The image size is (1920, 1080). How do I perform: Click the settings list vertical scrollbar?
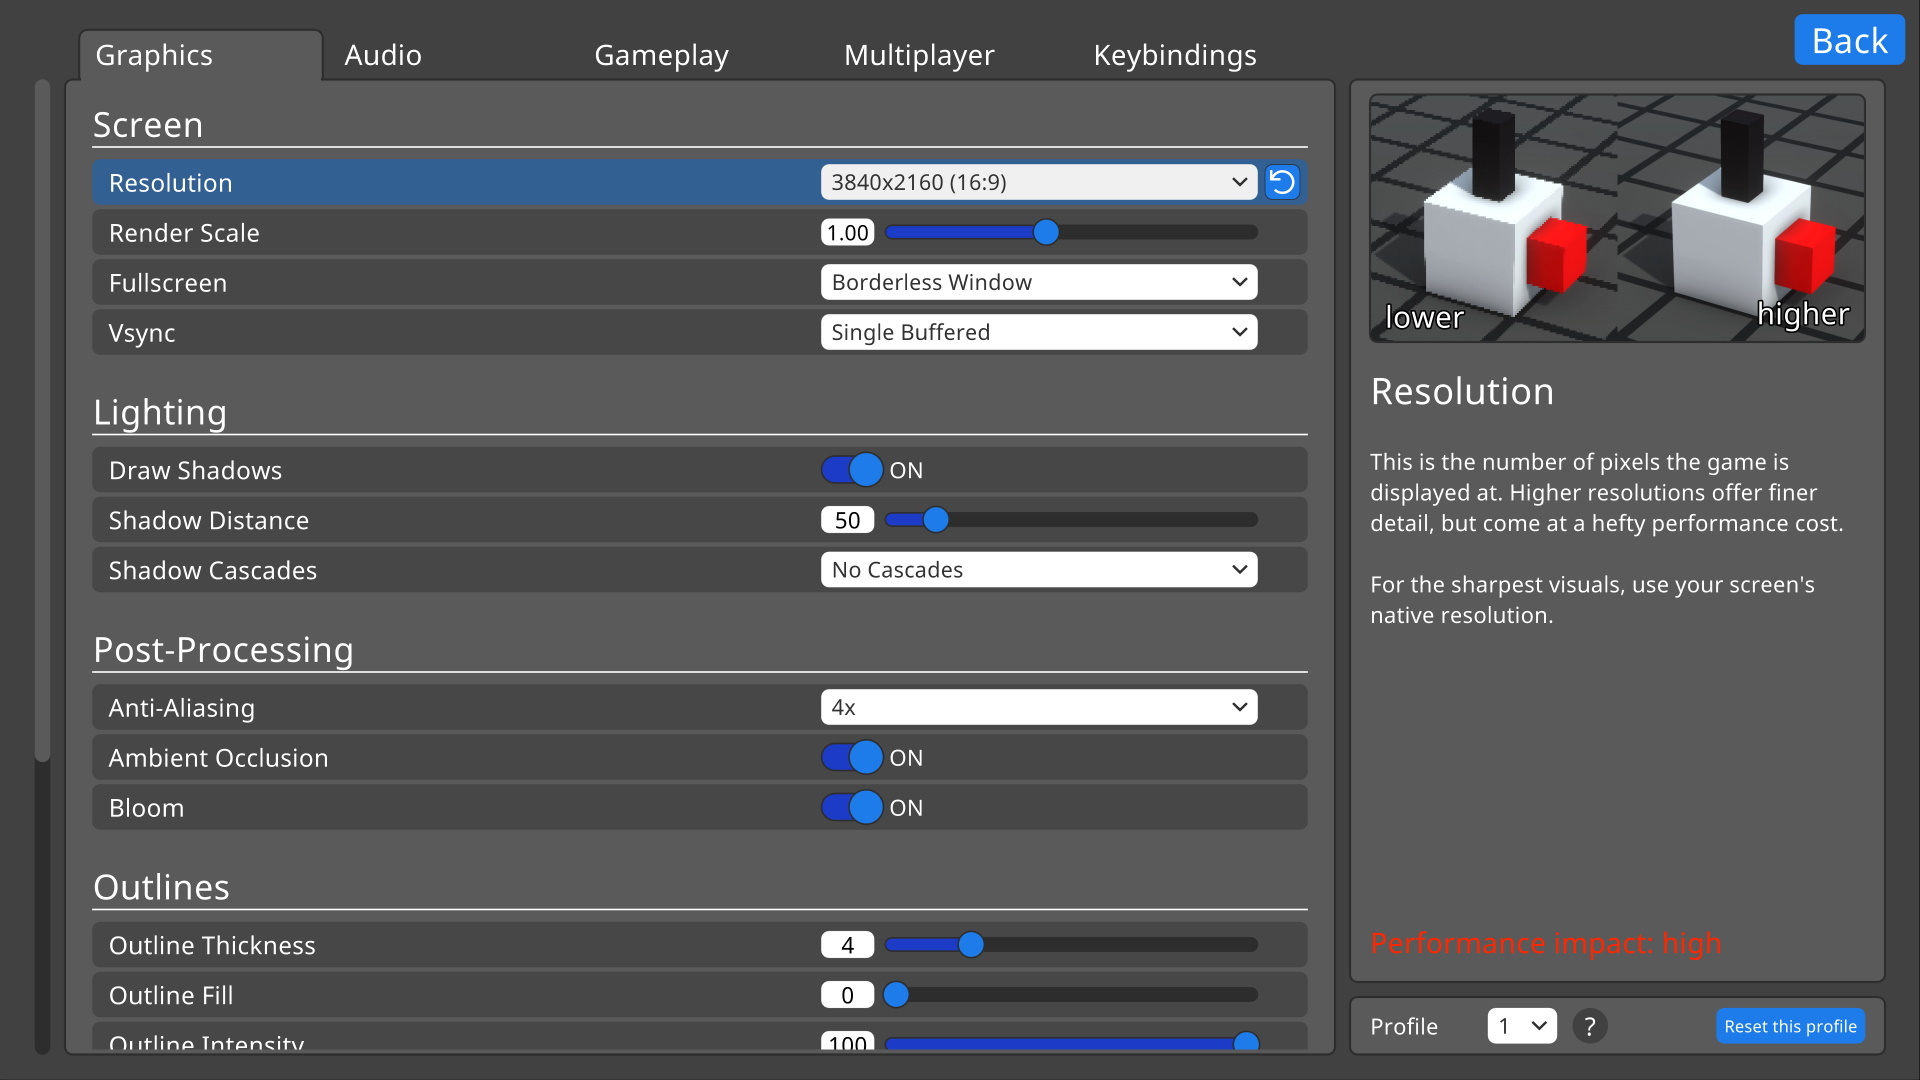coord(42,420)
